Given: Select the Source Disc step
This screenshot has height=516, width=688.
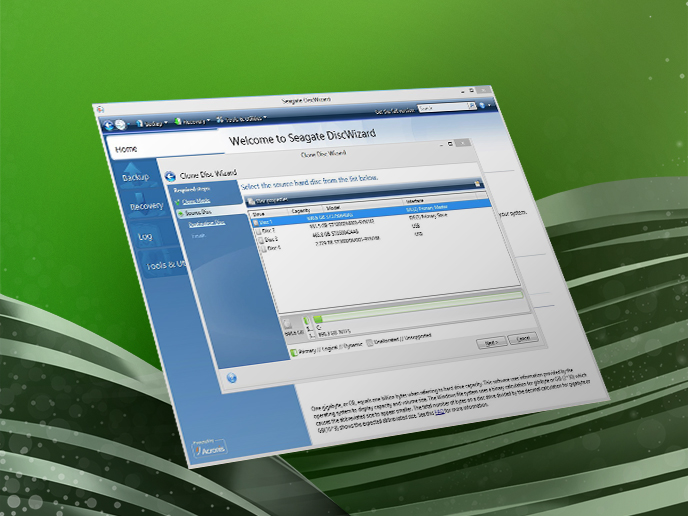Looking at the screenshot, I should (198, 213).
